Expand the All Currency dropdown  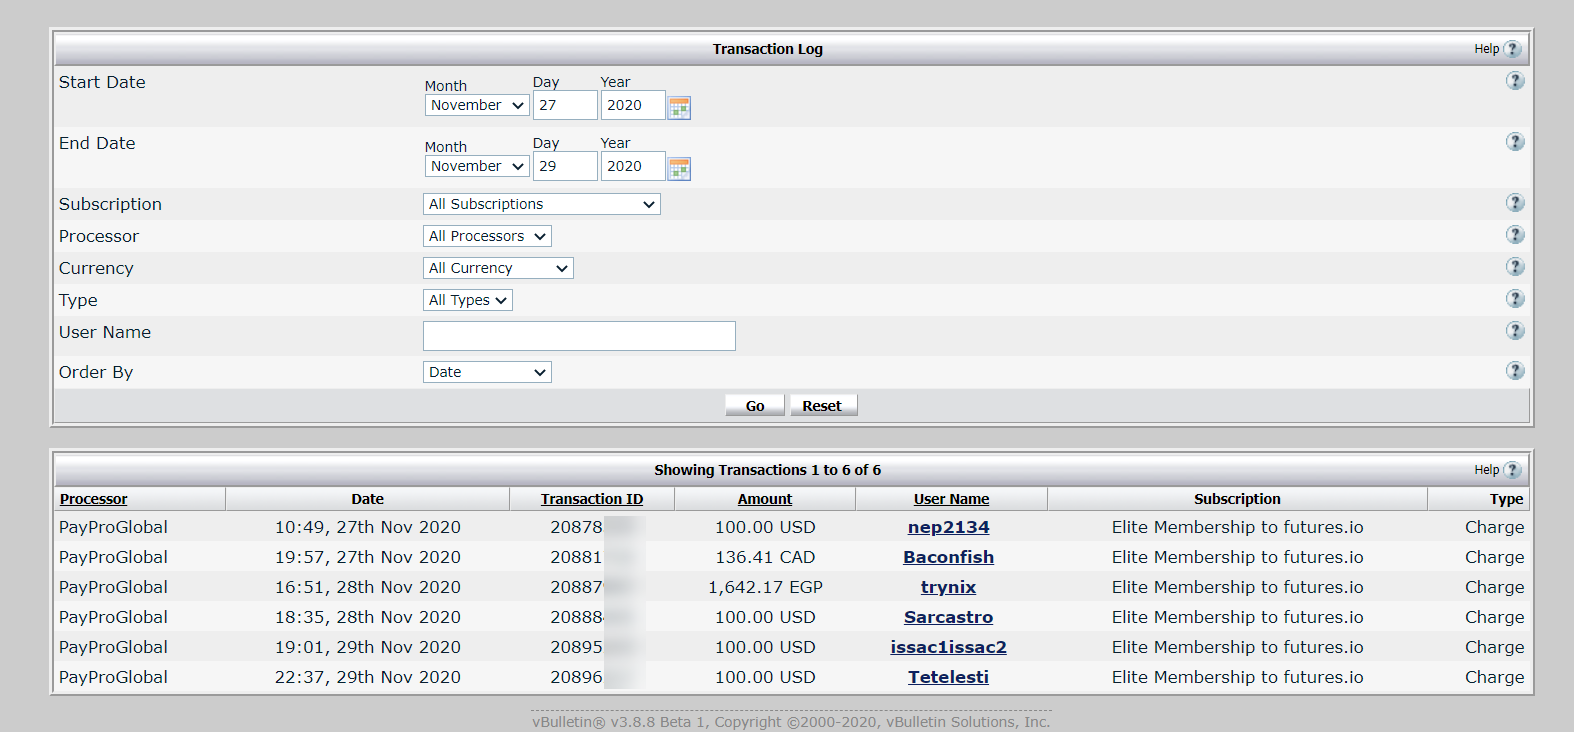click(498, 268)
